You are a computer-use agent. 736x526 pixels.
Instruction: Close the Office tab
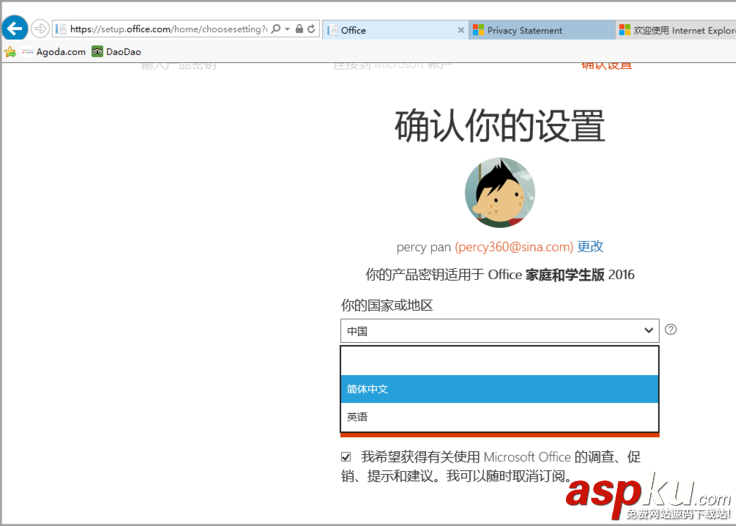click(x=461, y=30)
